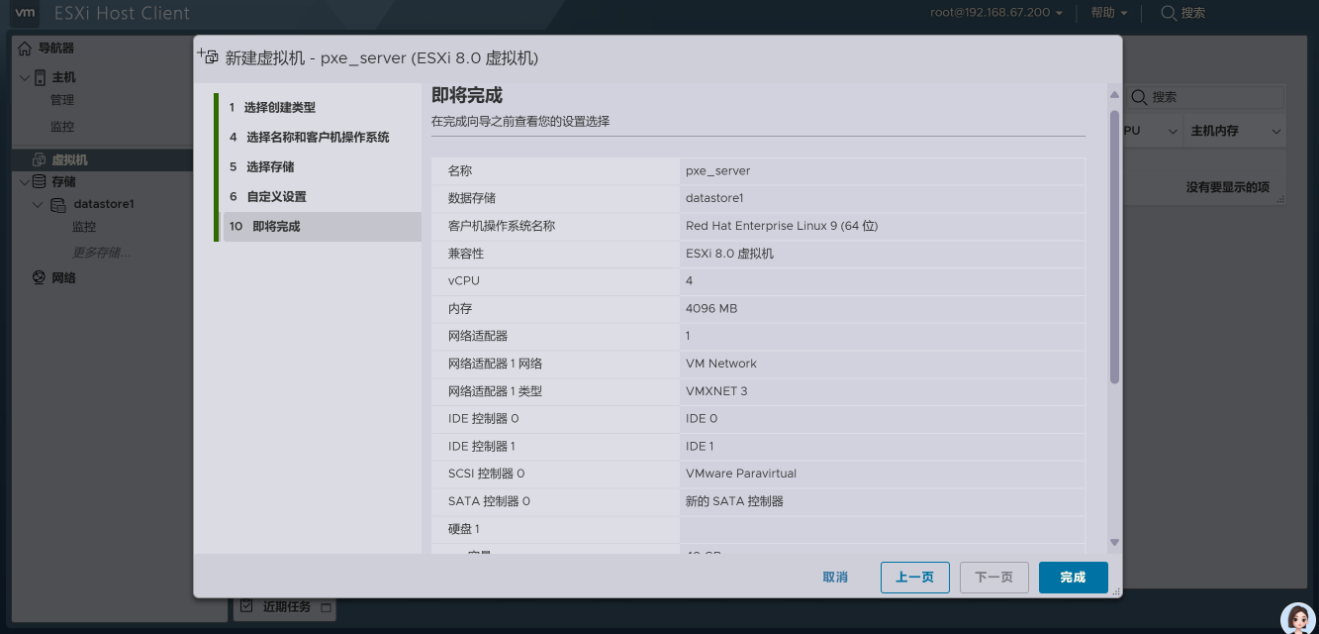Click the Ready to complete heading
1319x634 pixels.
click(467, 96)
